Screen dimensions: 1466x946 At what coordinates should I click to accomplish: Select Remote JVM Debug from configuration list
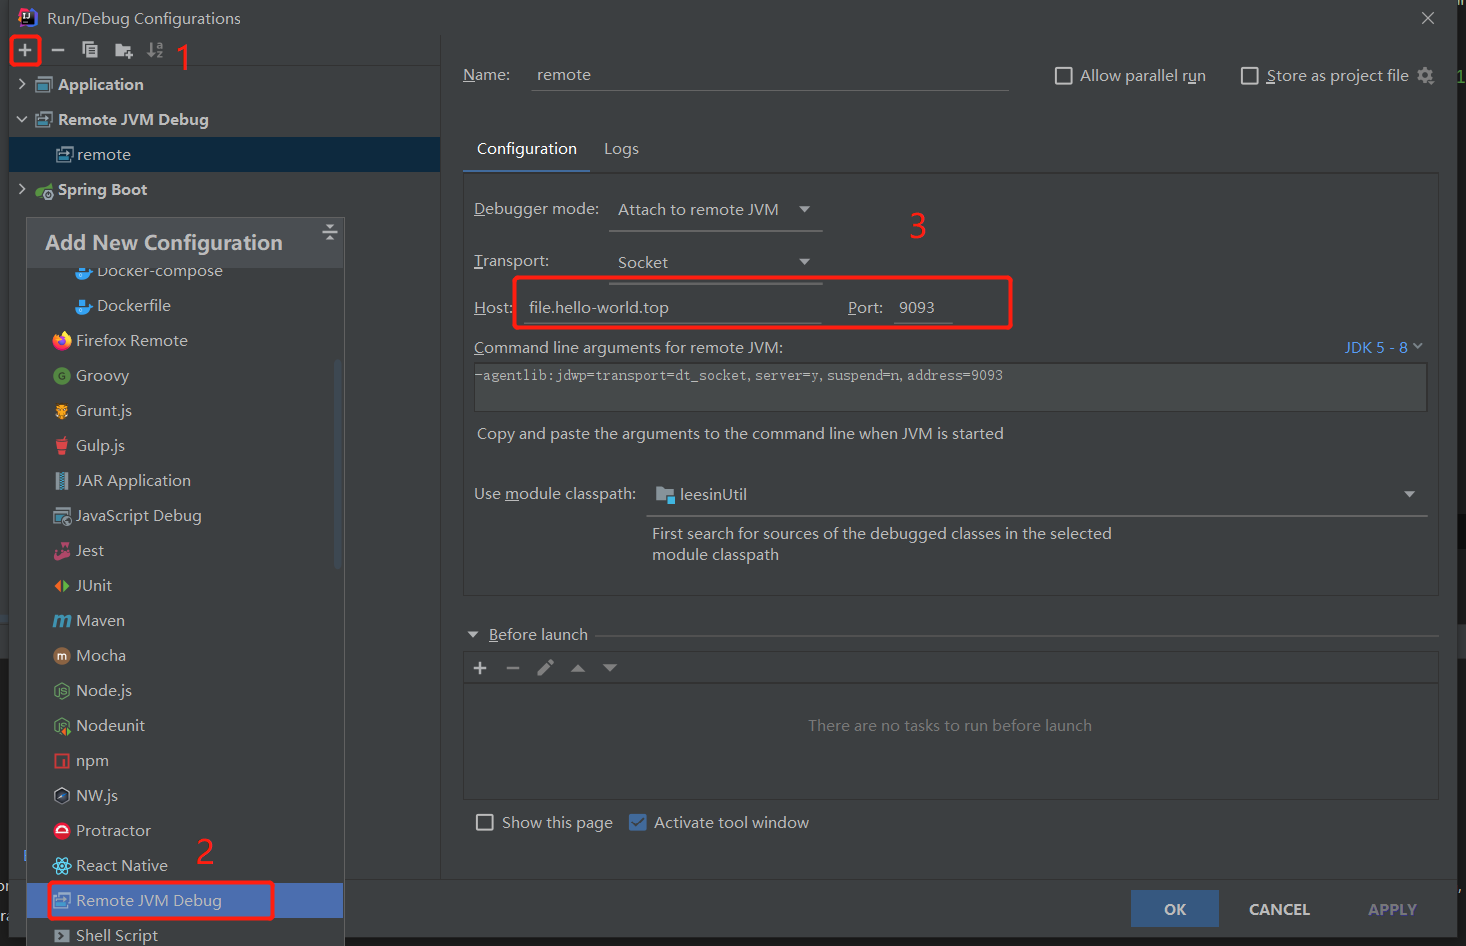tap(148, 900)
